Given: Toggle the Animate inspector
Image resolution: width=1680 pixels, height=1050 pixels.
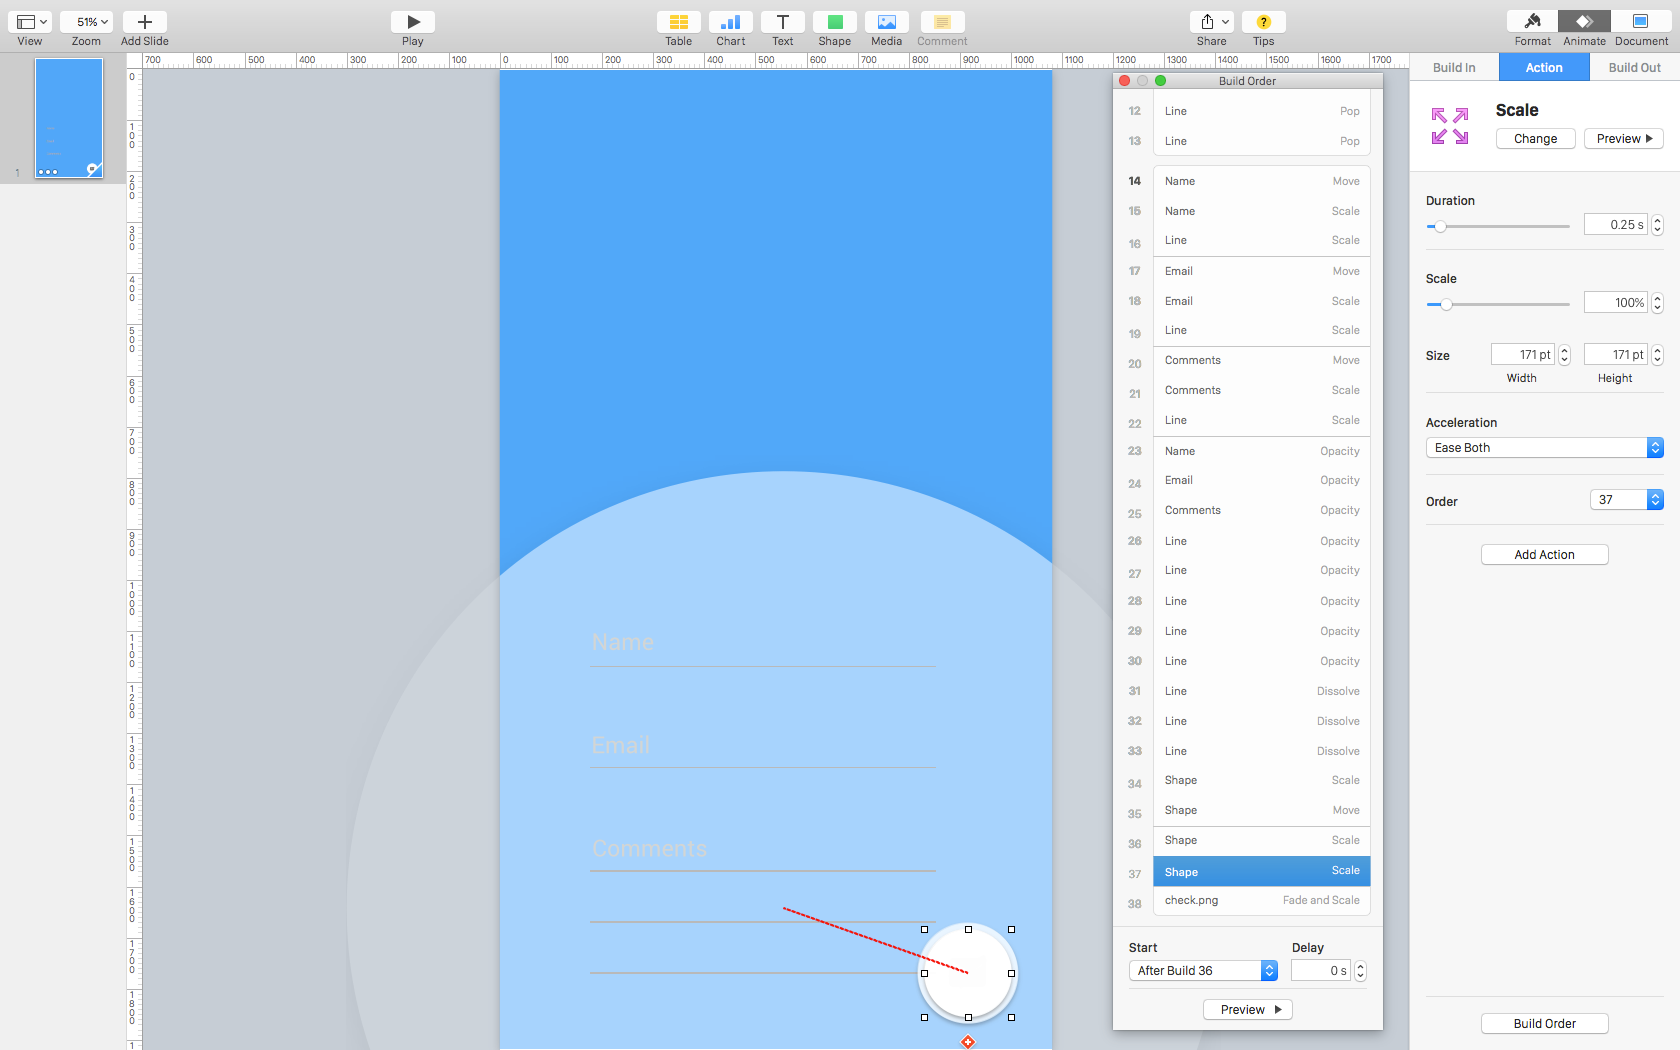Looking at the screenshot, I should (x=1585, y=22).
